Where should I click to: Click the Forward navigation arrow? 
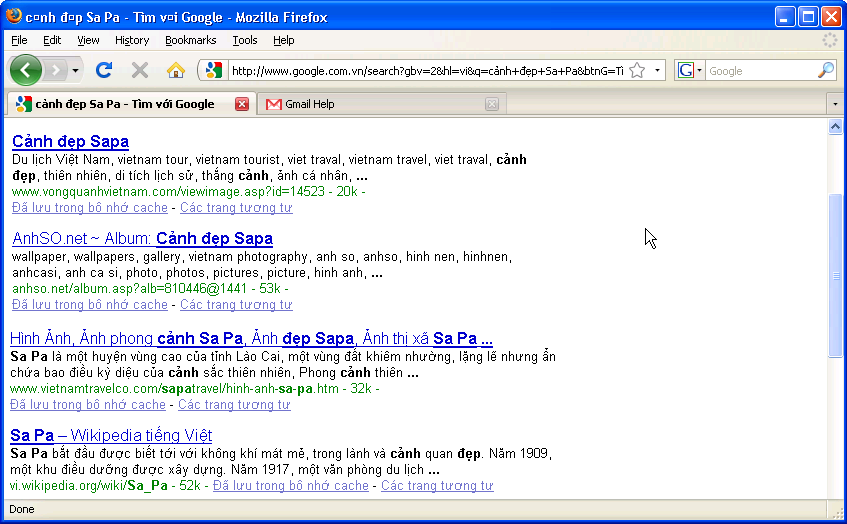pyautogui.click(x=55, y=70)
